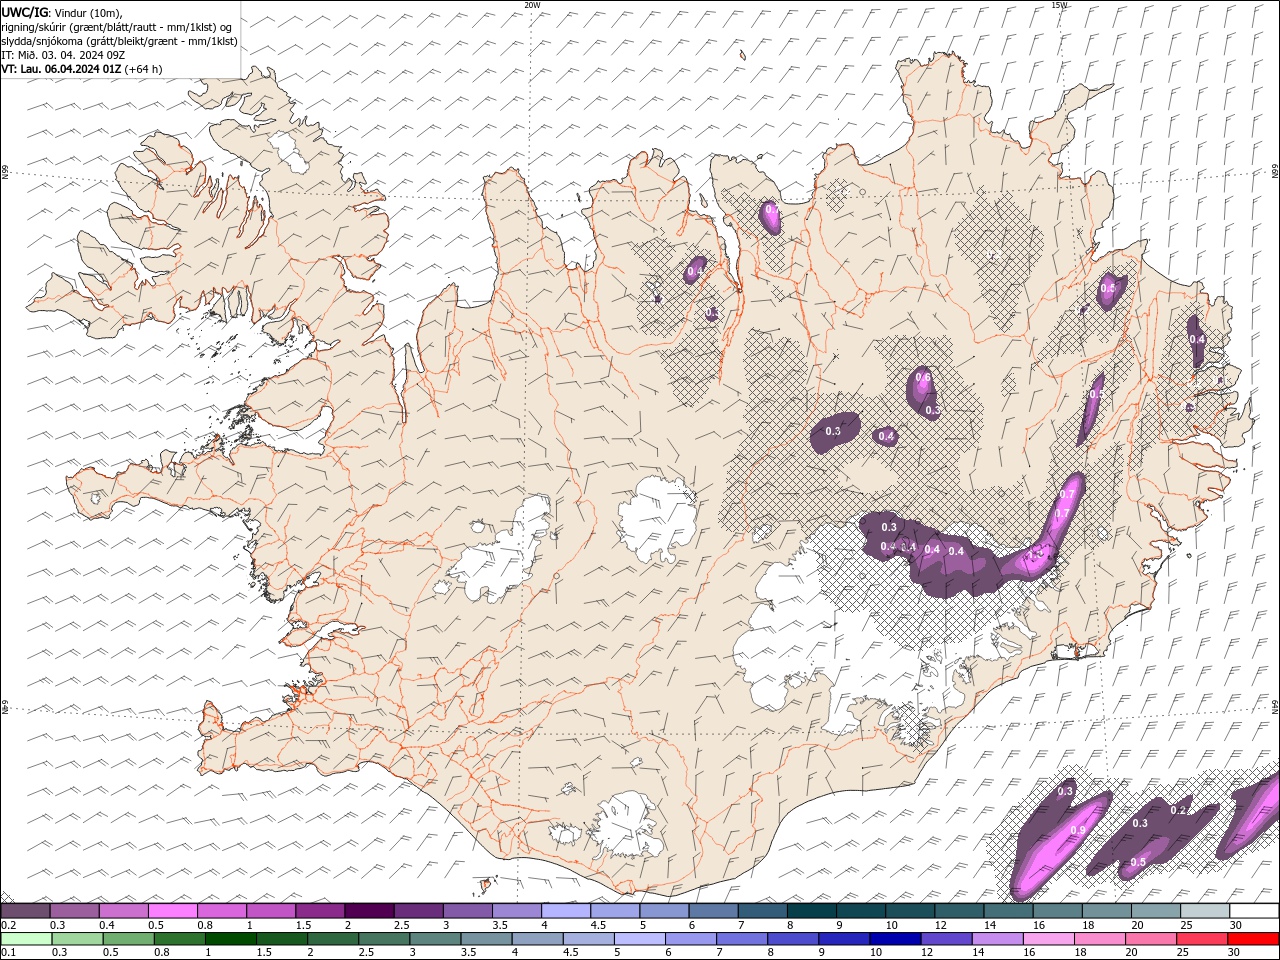Click the 'VT: Lau. 06.04.2024 01Z (+64 h)' line
The image size is (1280, 960).
tap(82, 69)
